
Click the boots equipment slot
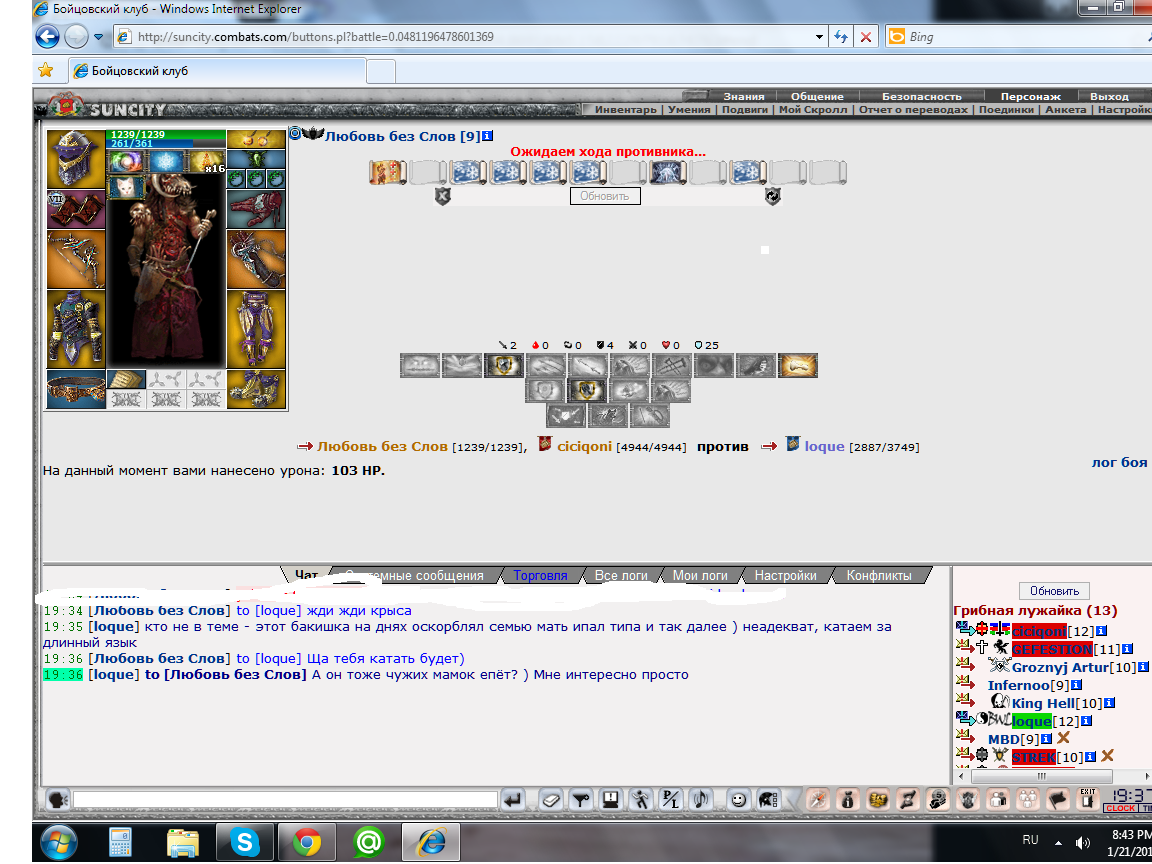click(x=256, y=389)
